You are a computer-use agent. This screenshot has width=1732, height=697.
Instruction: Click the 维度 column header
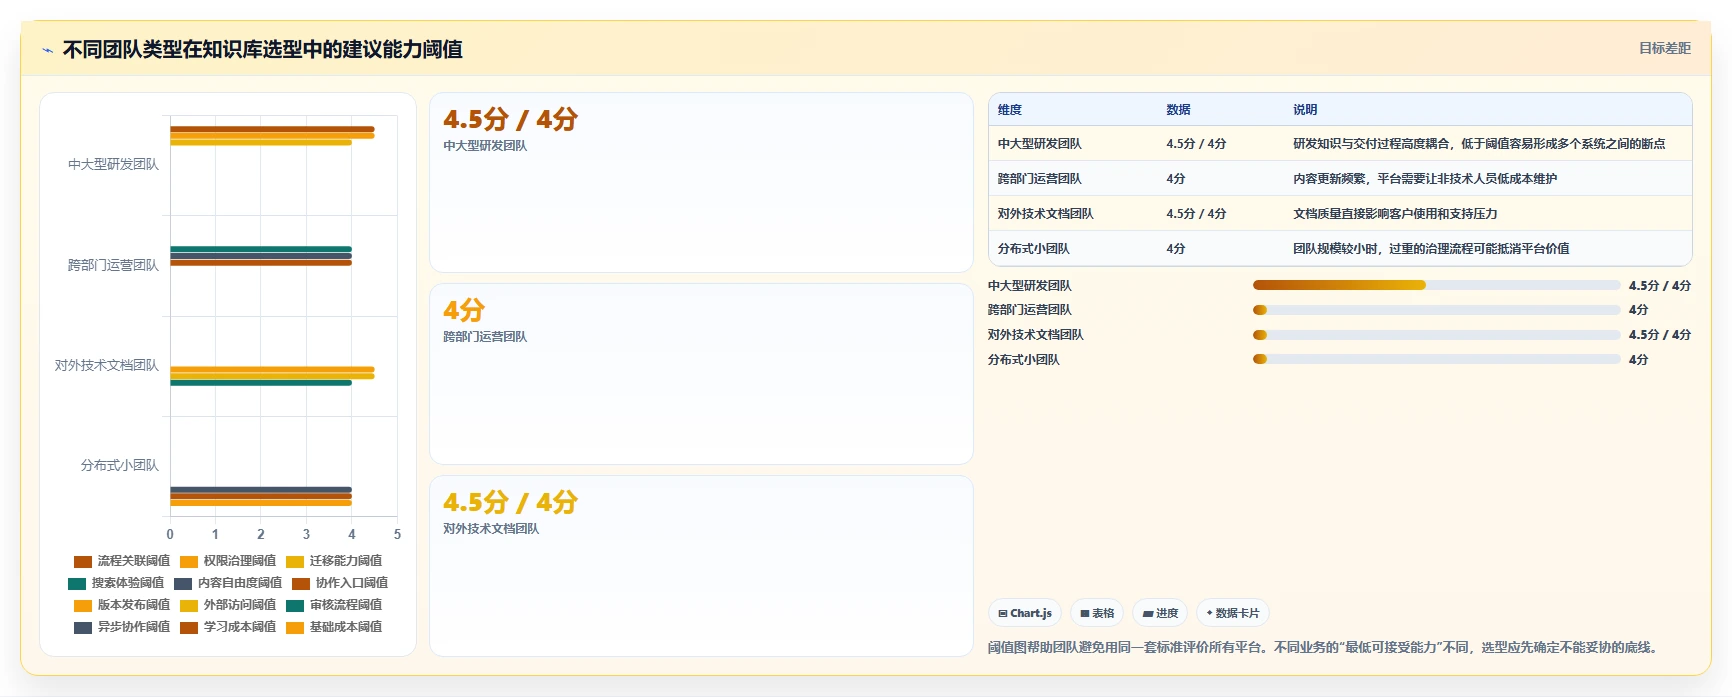tap(1010, 110)
